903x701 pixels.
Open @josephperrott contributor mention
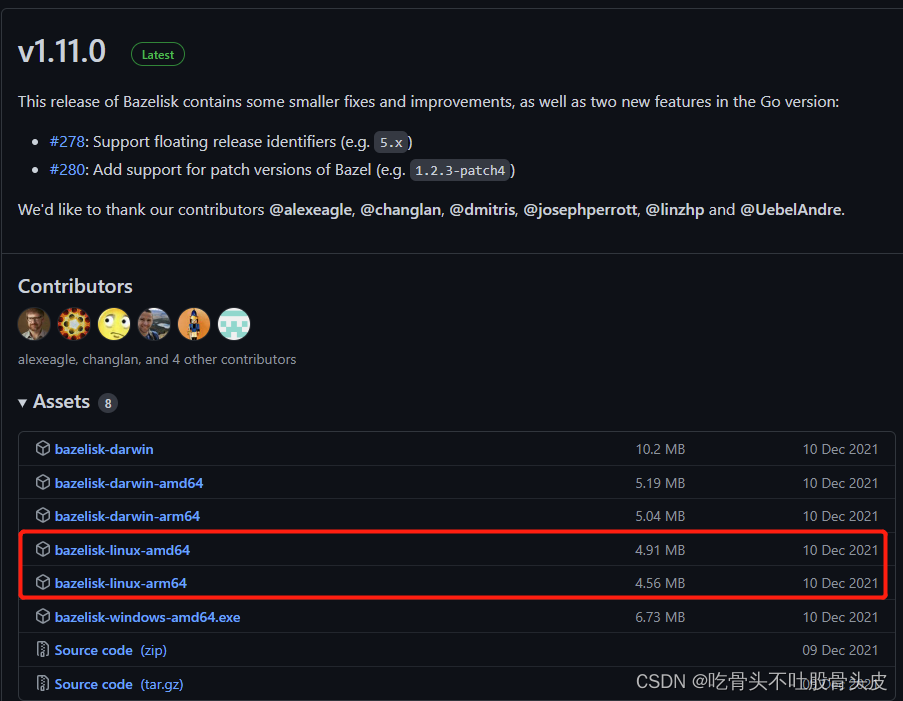[580, 210]
